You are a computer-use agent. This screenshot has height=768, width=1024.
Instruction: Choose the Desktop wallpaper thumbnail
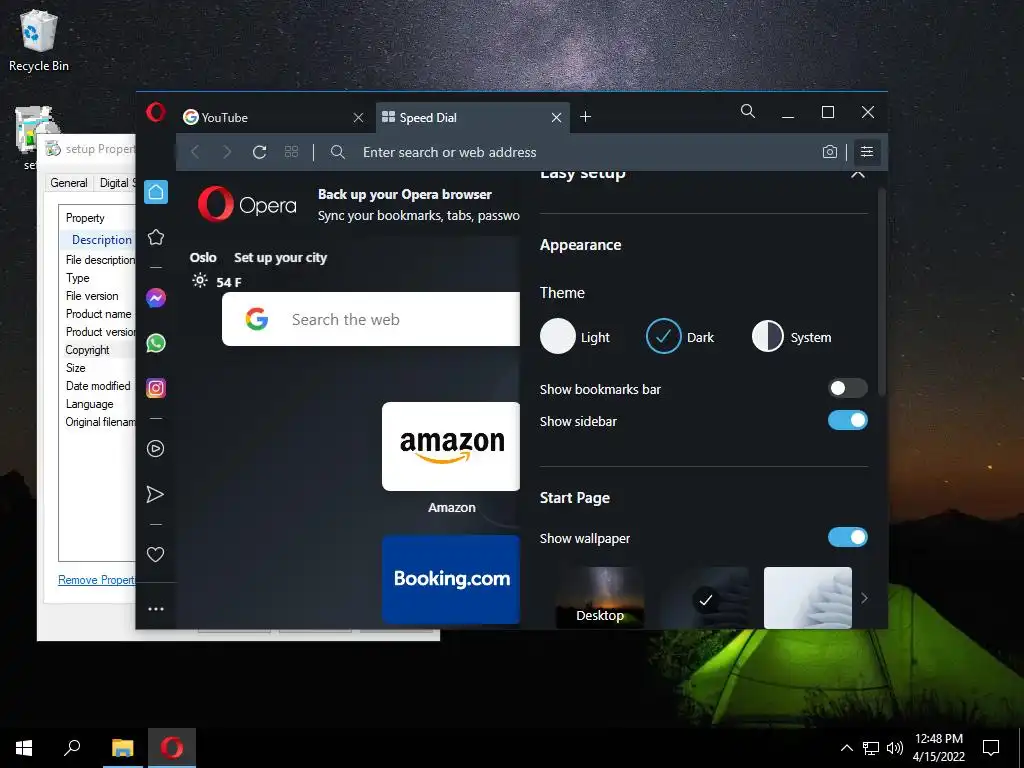click(600, 598)
